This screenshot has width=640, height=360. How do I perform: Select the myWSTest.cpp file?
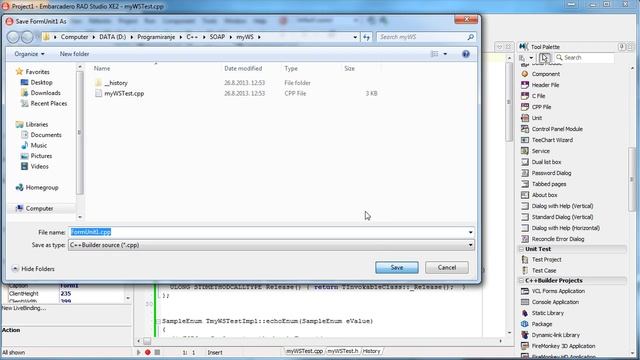[x=120, y=93]
